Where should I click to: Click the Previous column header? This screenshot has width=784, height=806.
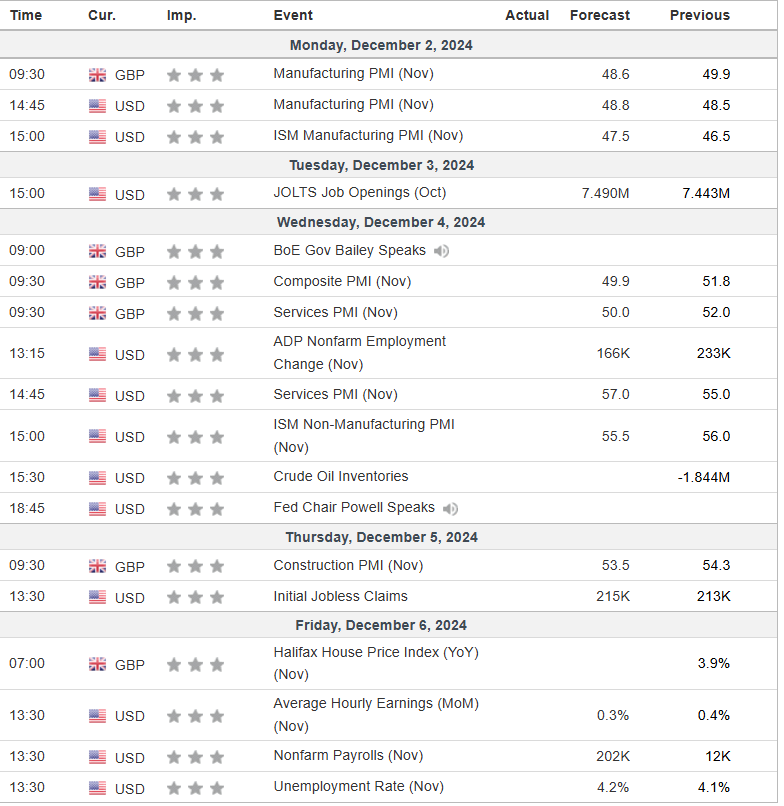[700, 15]
